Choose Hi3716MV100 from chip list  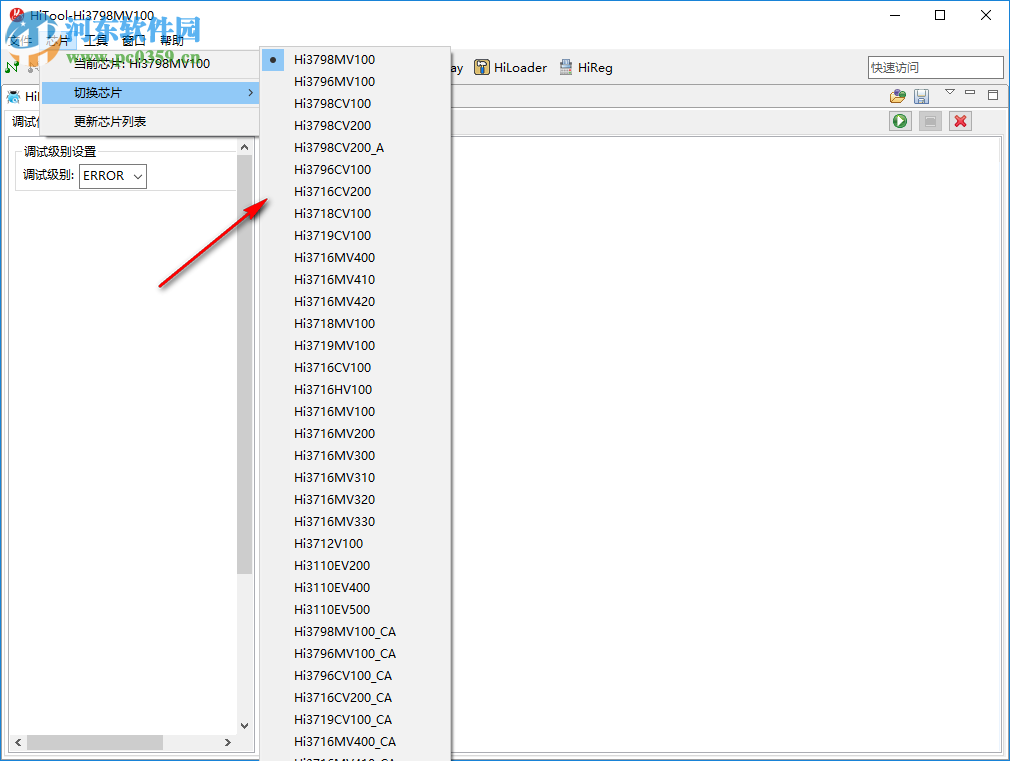pos(355,412)
